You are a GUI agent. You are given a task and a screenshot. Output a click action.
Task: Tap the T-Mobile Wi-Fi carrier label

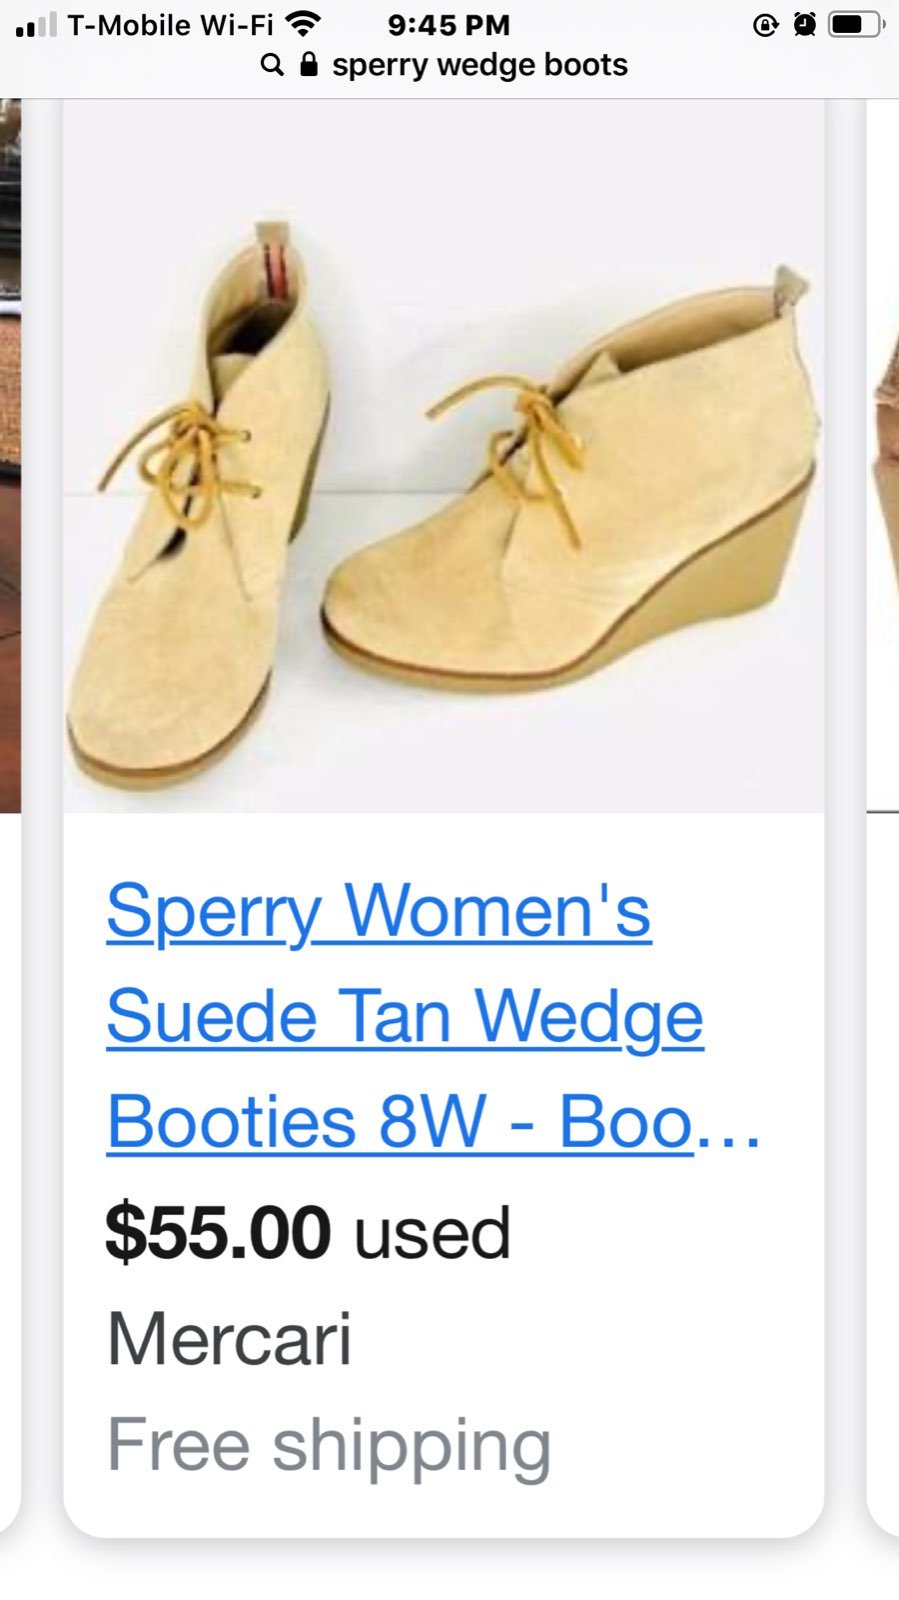[x=170, y=24]
